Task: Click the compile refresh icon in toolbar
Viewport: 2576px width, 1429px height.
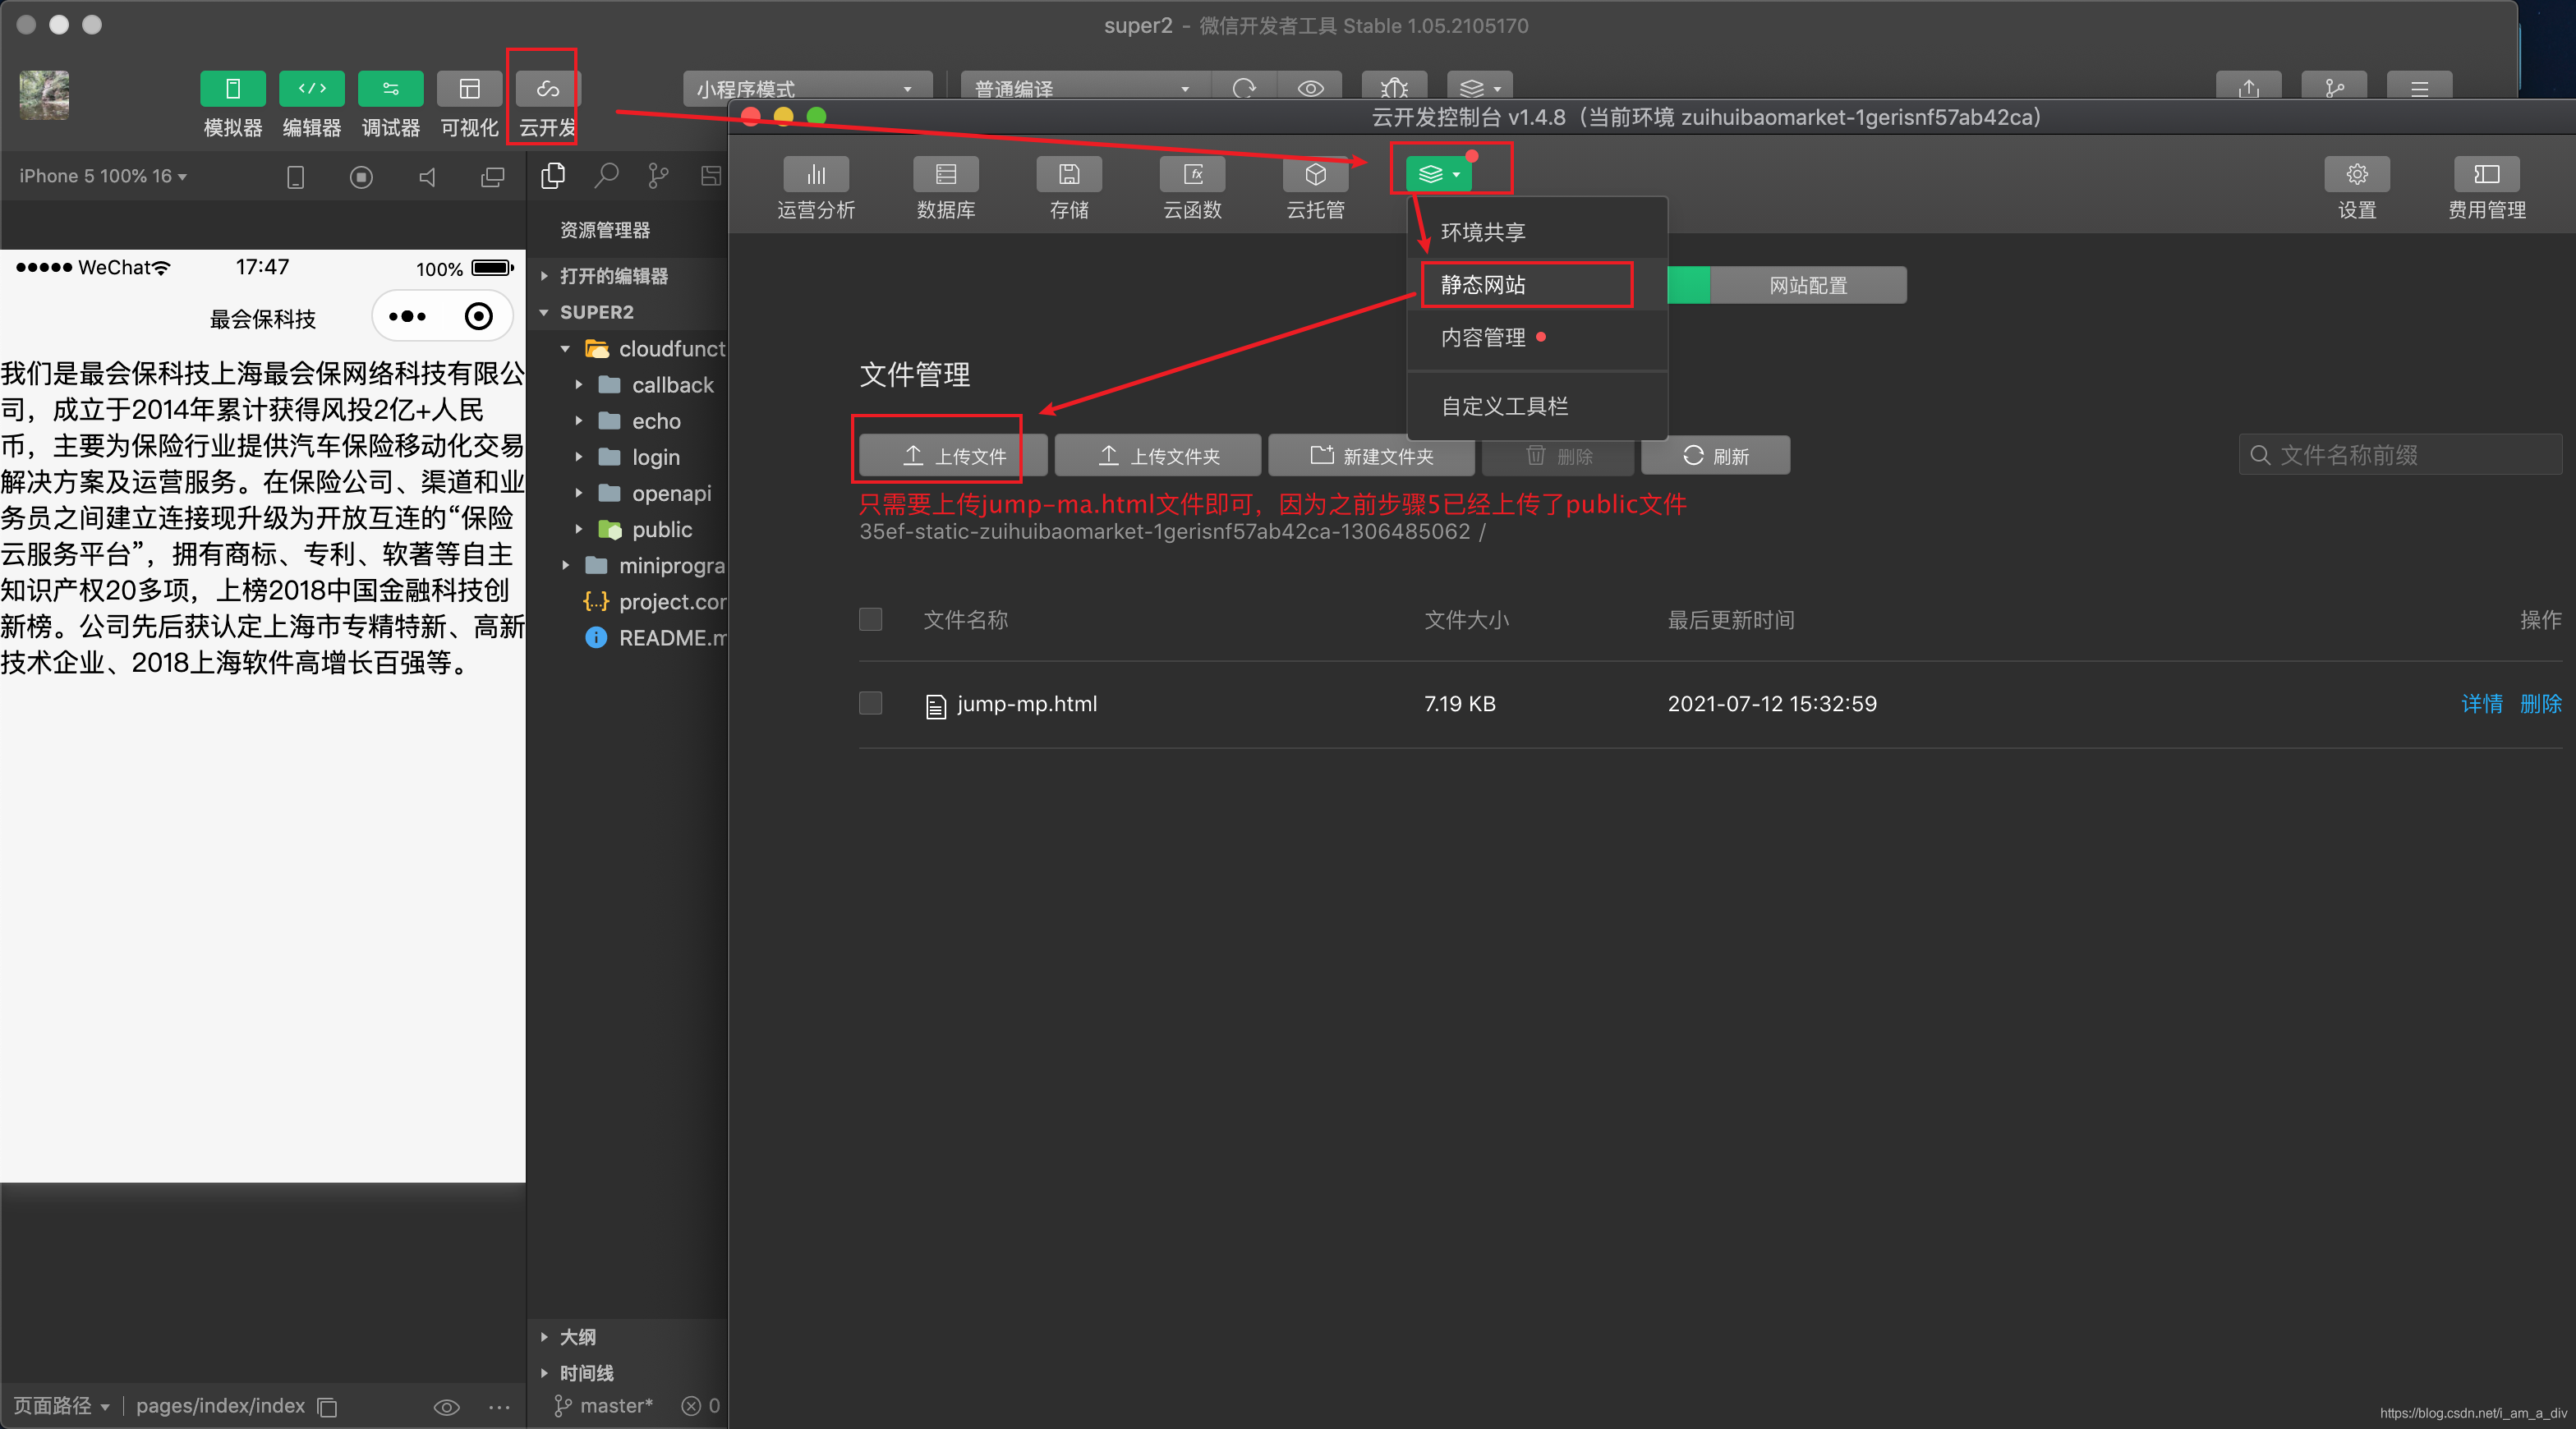Action: tap(1244, 88)
